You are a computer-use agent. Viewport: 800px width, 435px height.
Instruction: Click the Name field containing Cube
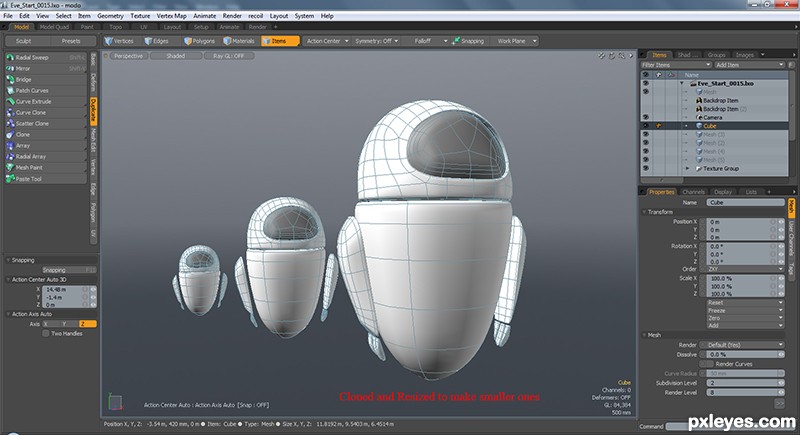745,202
